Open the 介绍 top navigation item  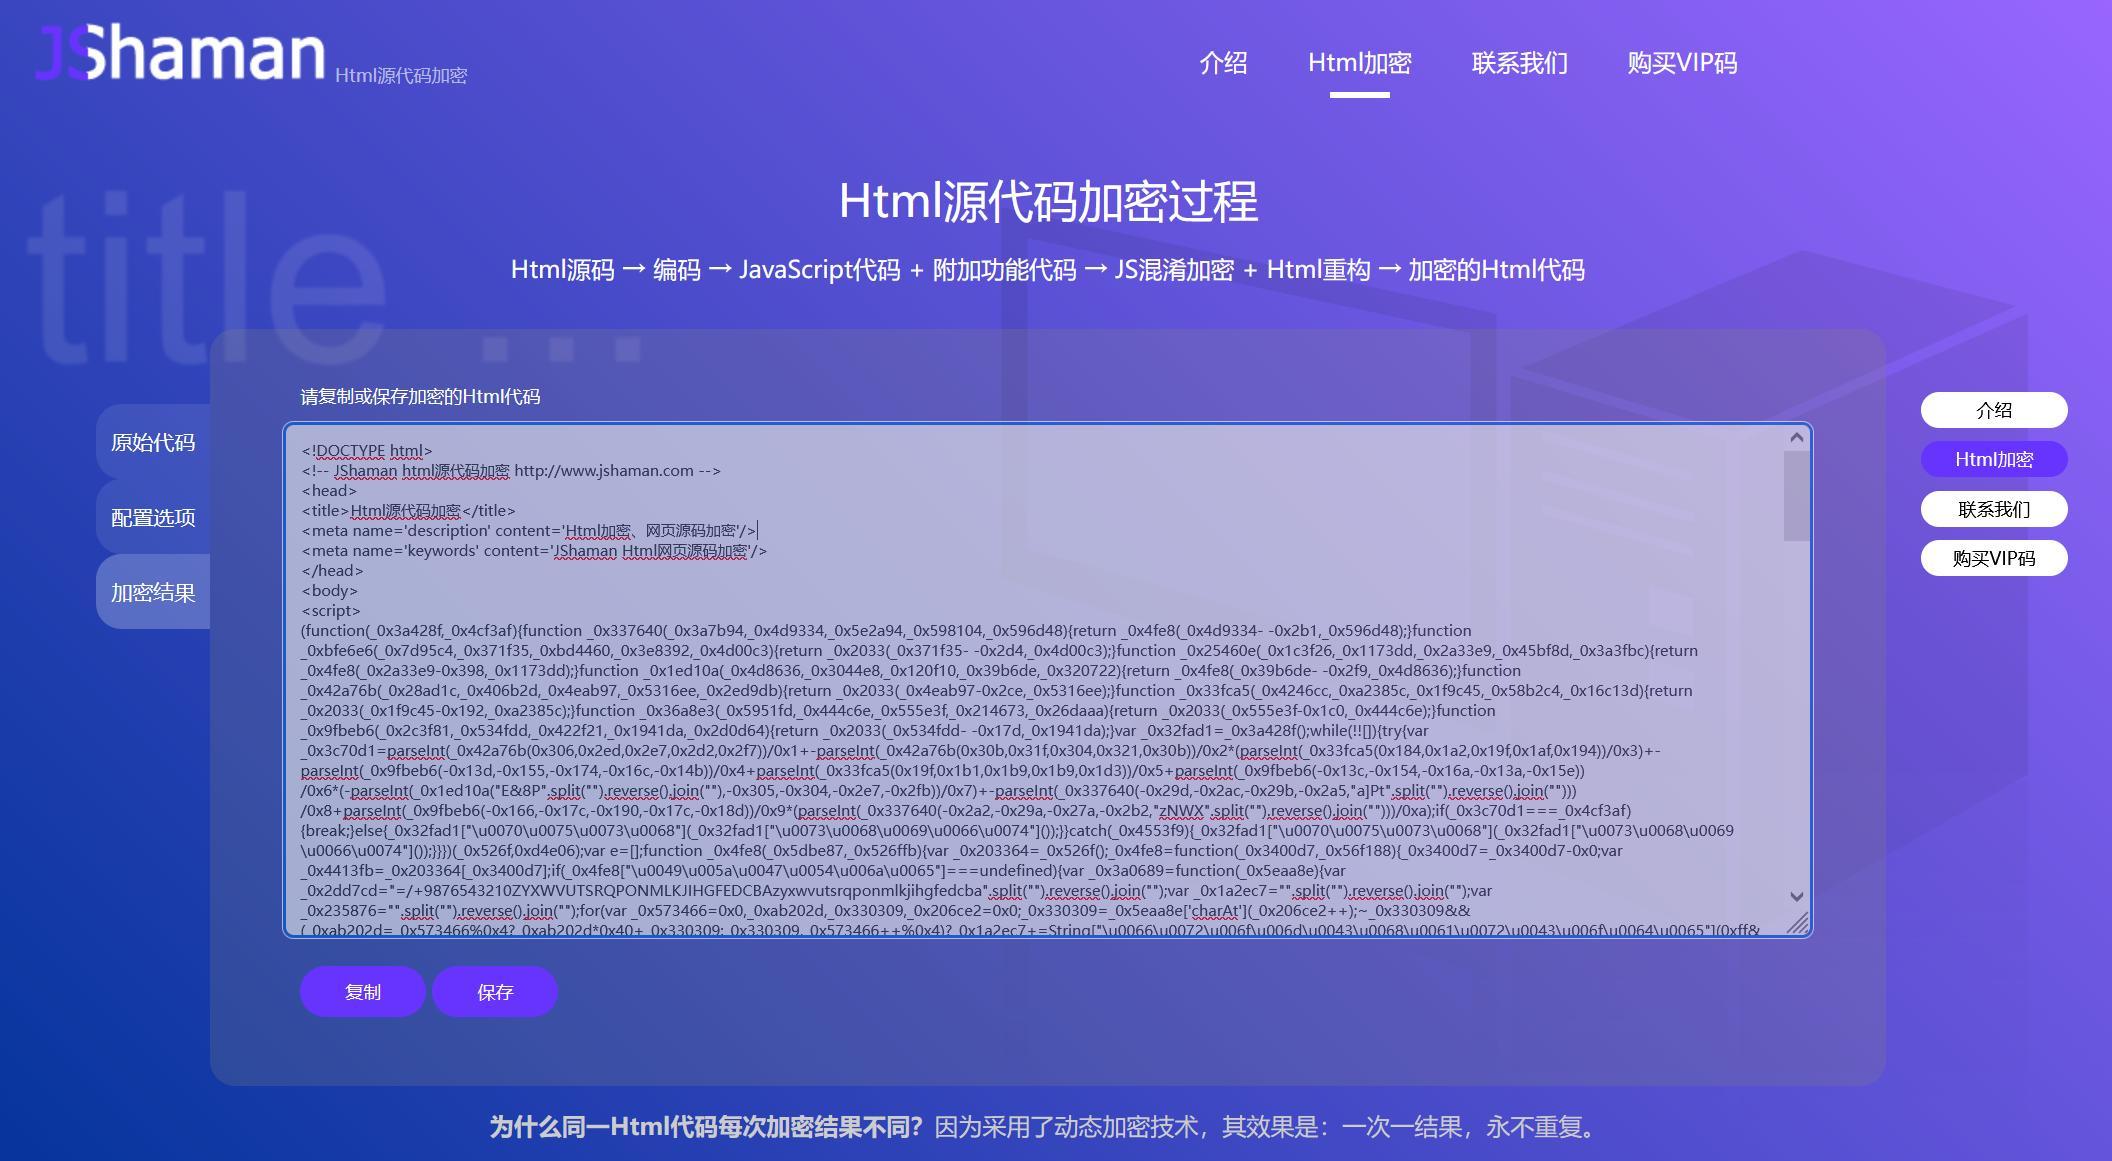pyautogui.click(x=1223, y=63)
